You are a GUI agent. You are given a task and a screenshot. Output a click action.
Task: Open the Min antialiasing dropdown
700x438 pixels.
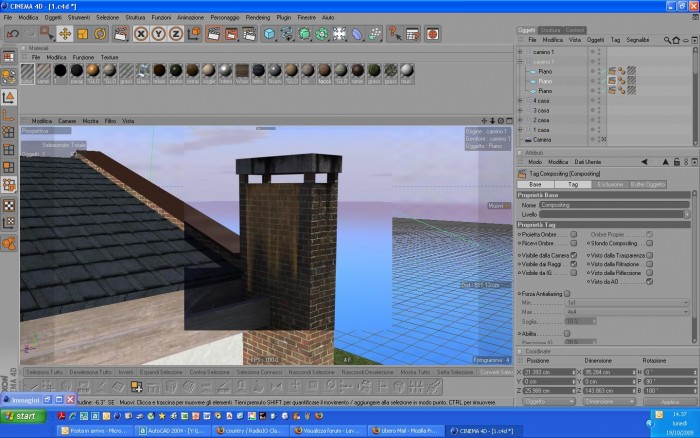[626, 303]
